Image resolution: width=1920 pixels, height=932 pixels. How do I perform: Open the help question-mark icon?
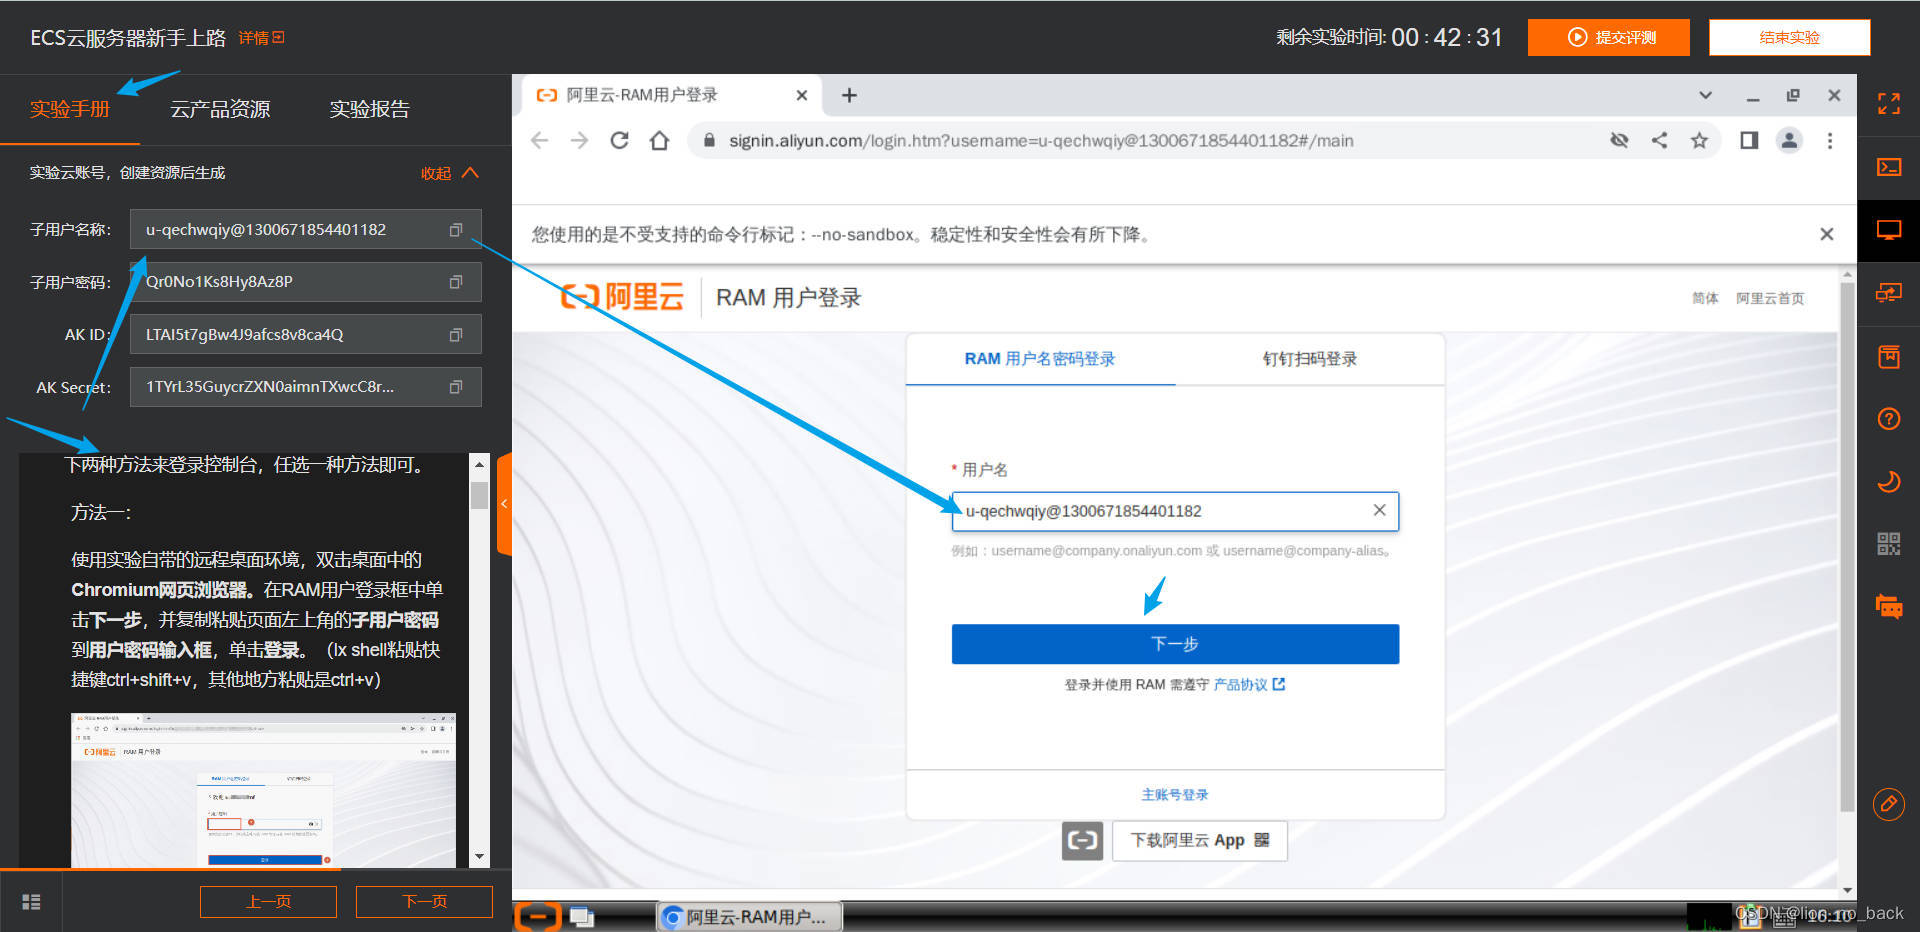pyautogui.click(x=1888, y=419)
